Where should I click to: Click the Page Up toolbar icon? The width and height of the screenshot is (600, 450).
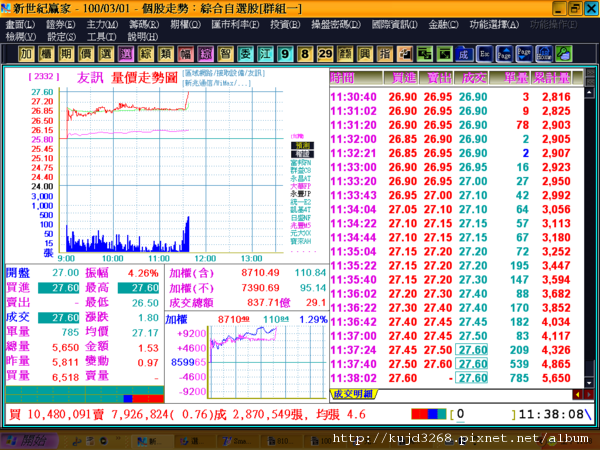[x=504, y=54]
